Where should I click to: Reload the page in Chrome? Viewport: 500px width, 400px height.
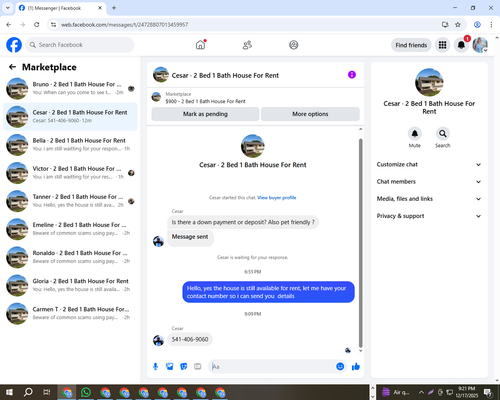[37, 25]
